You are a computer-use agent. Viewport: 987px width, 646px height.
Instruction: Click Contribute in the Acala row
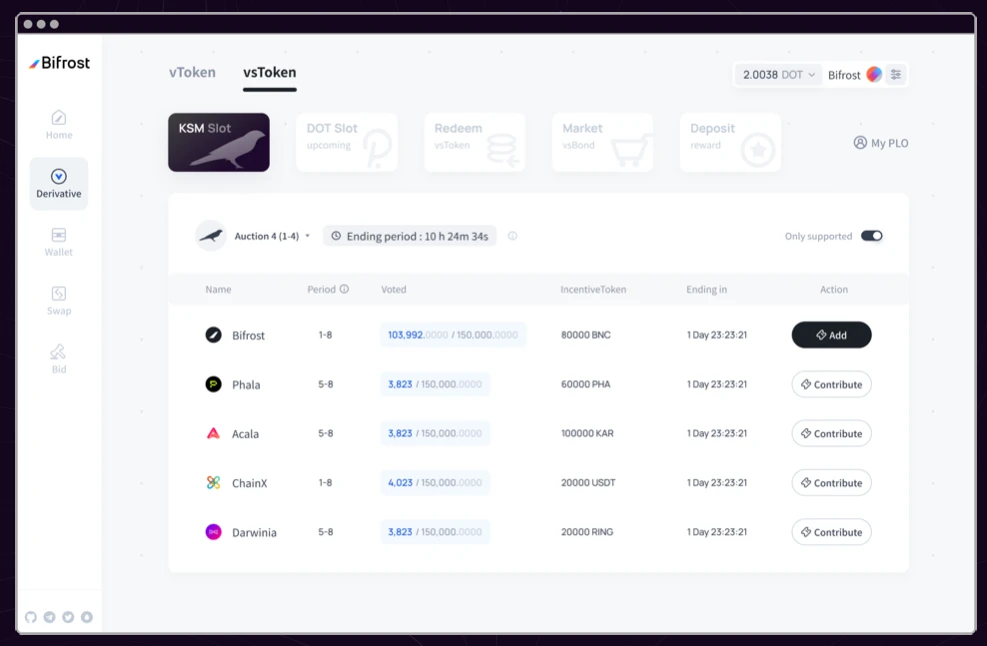[832, 433]
